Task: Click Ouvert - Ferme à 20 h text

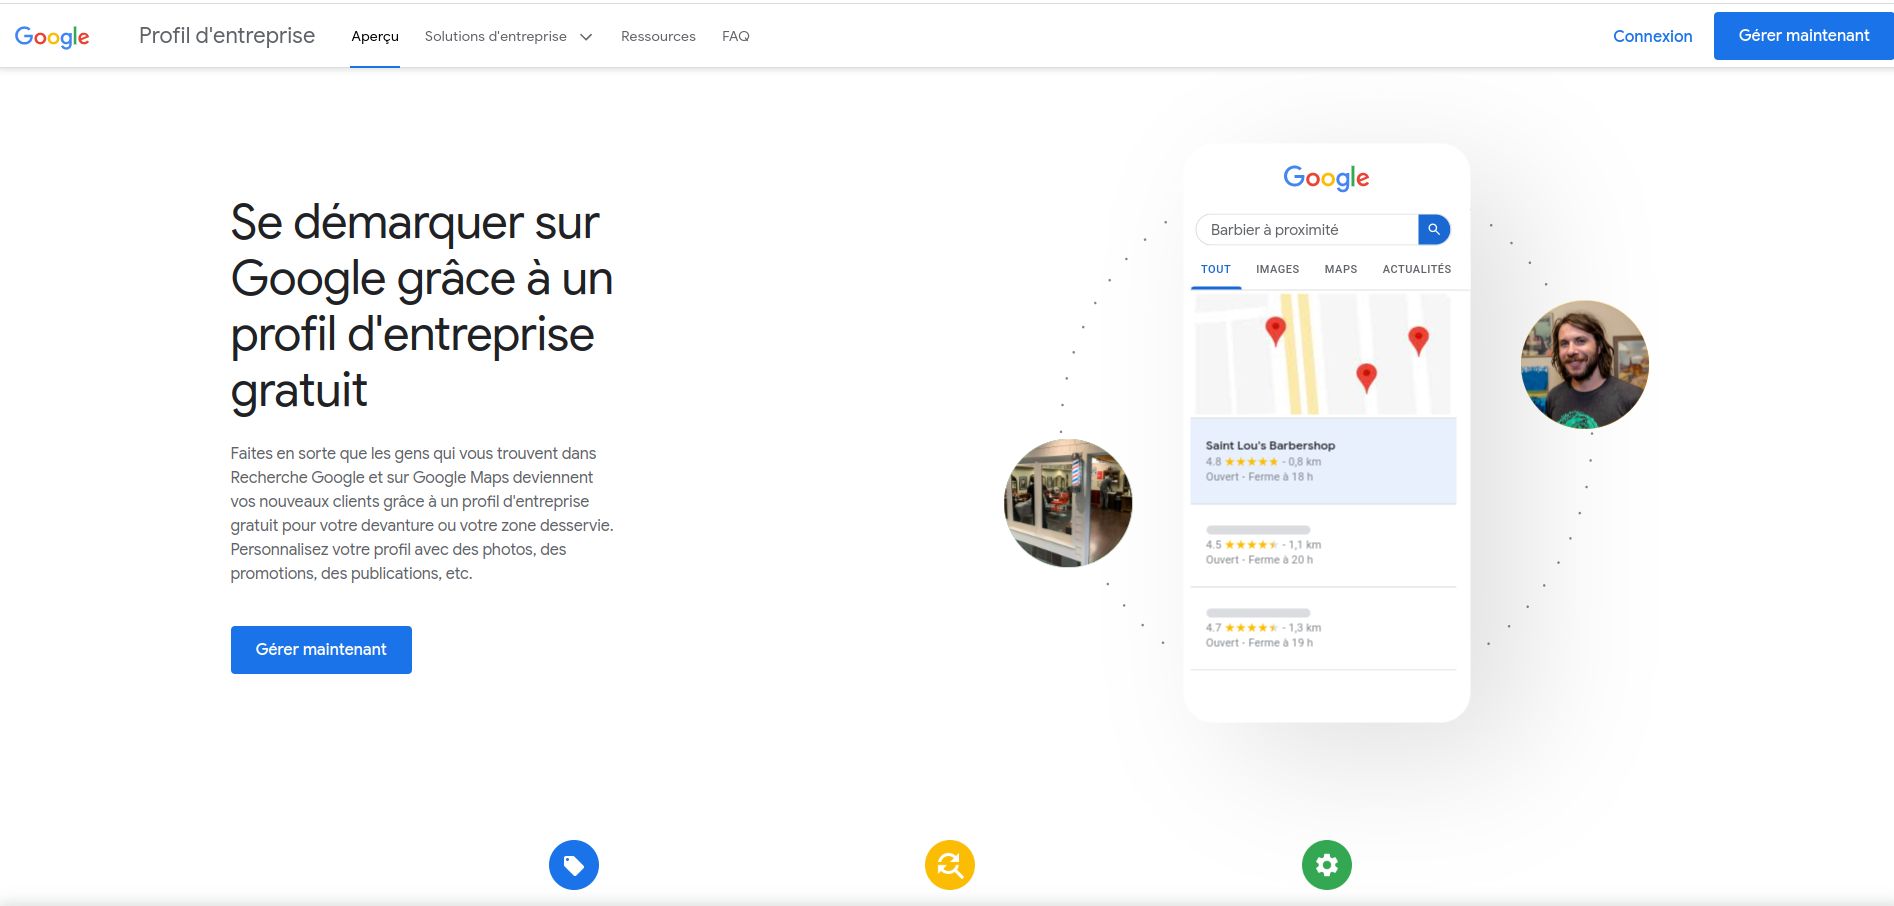Action: (1259, 560)
